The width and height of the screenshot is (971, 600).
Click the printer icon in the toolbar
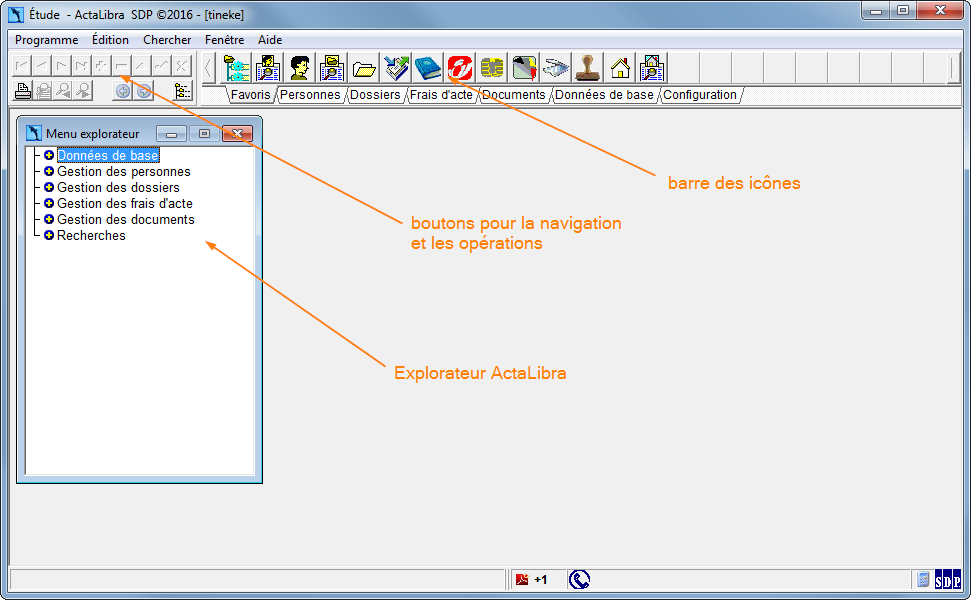(22, 91)
